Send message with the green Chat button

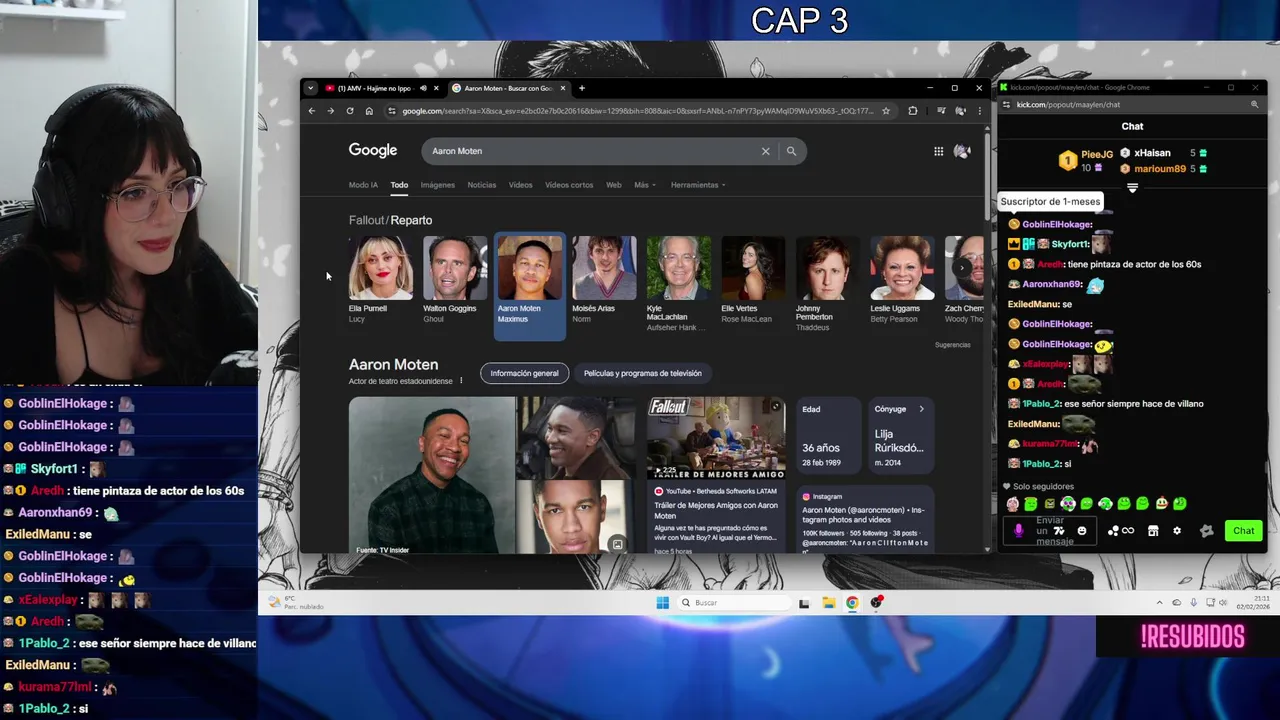(1243, 531)
